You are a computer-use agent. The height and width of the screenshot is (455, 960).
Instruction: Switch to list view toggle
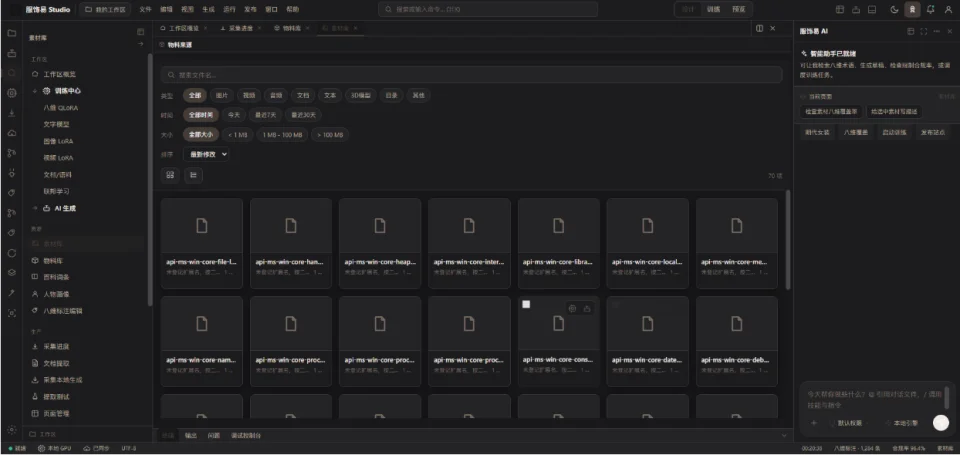pos(193,176)
